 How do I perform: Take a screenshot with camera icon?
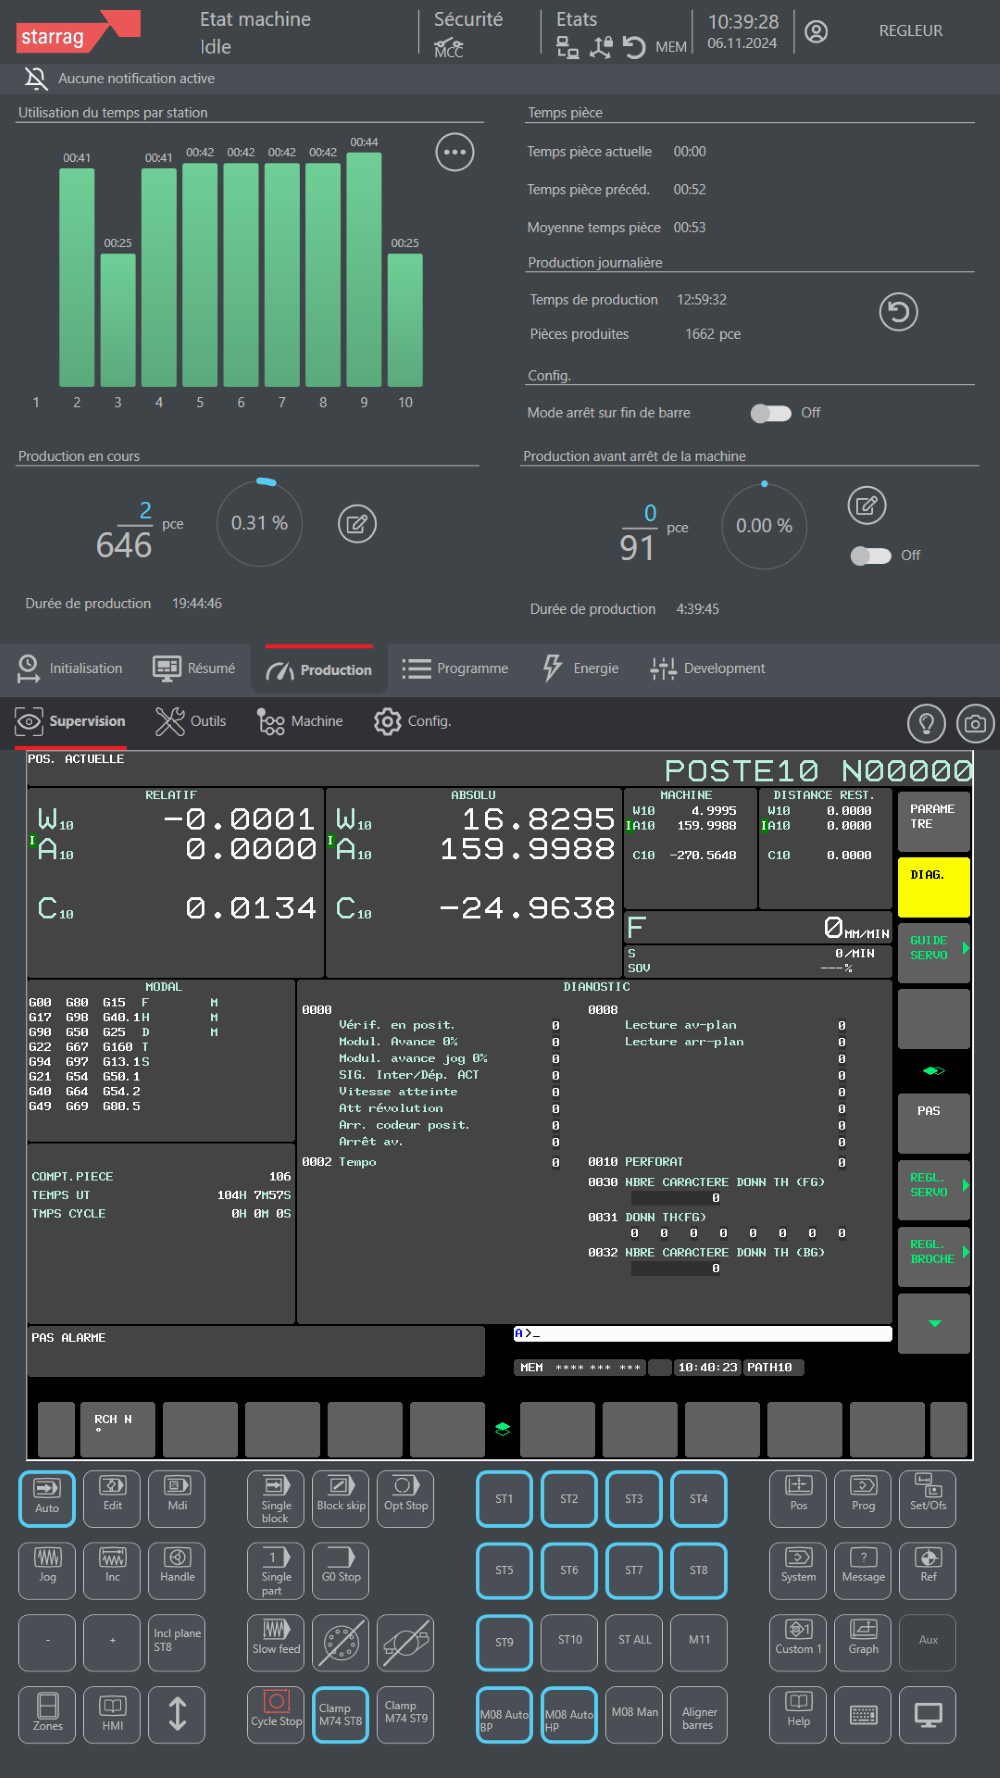[975, 723]
